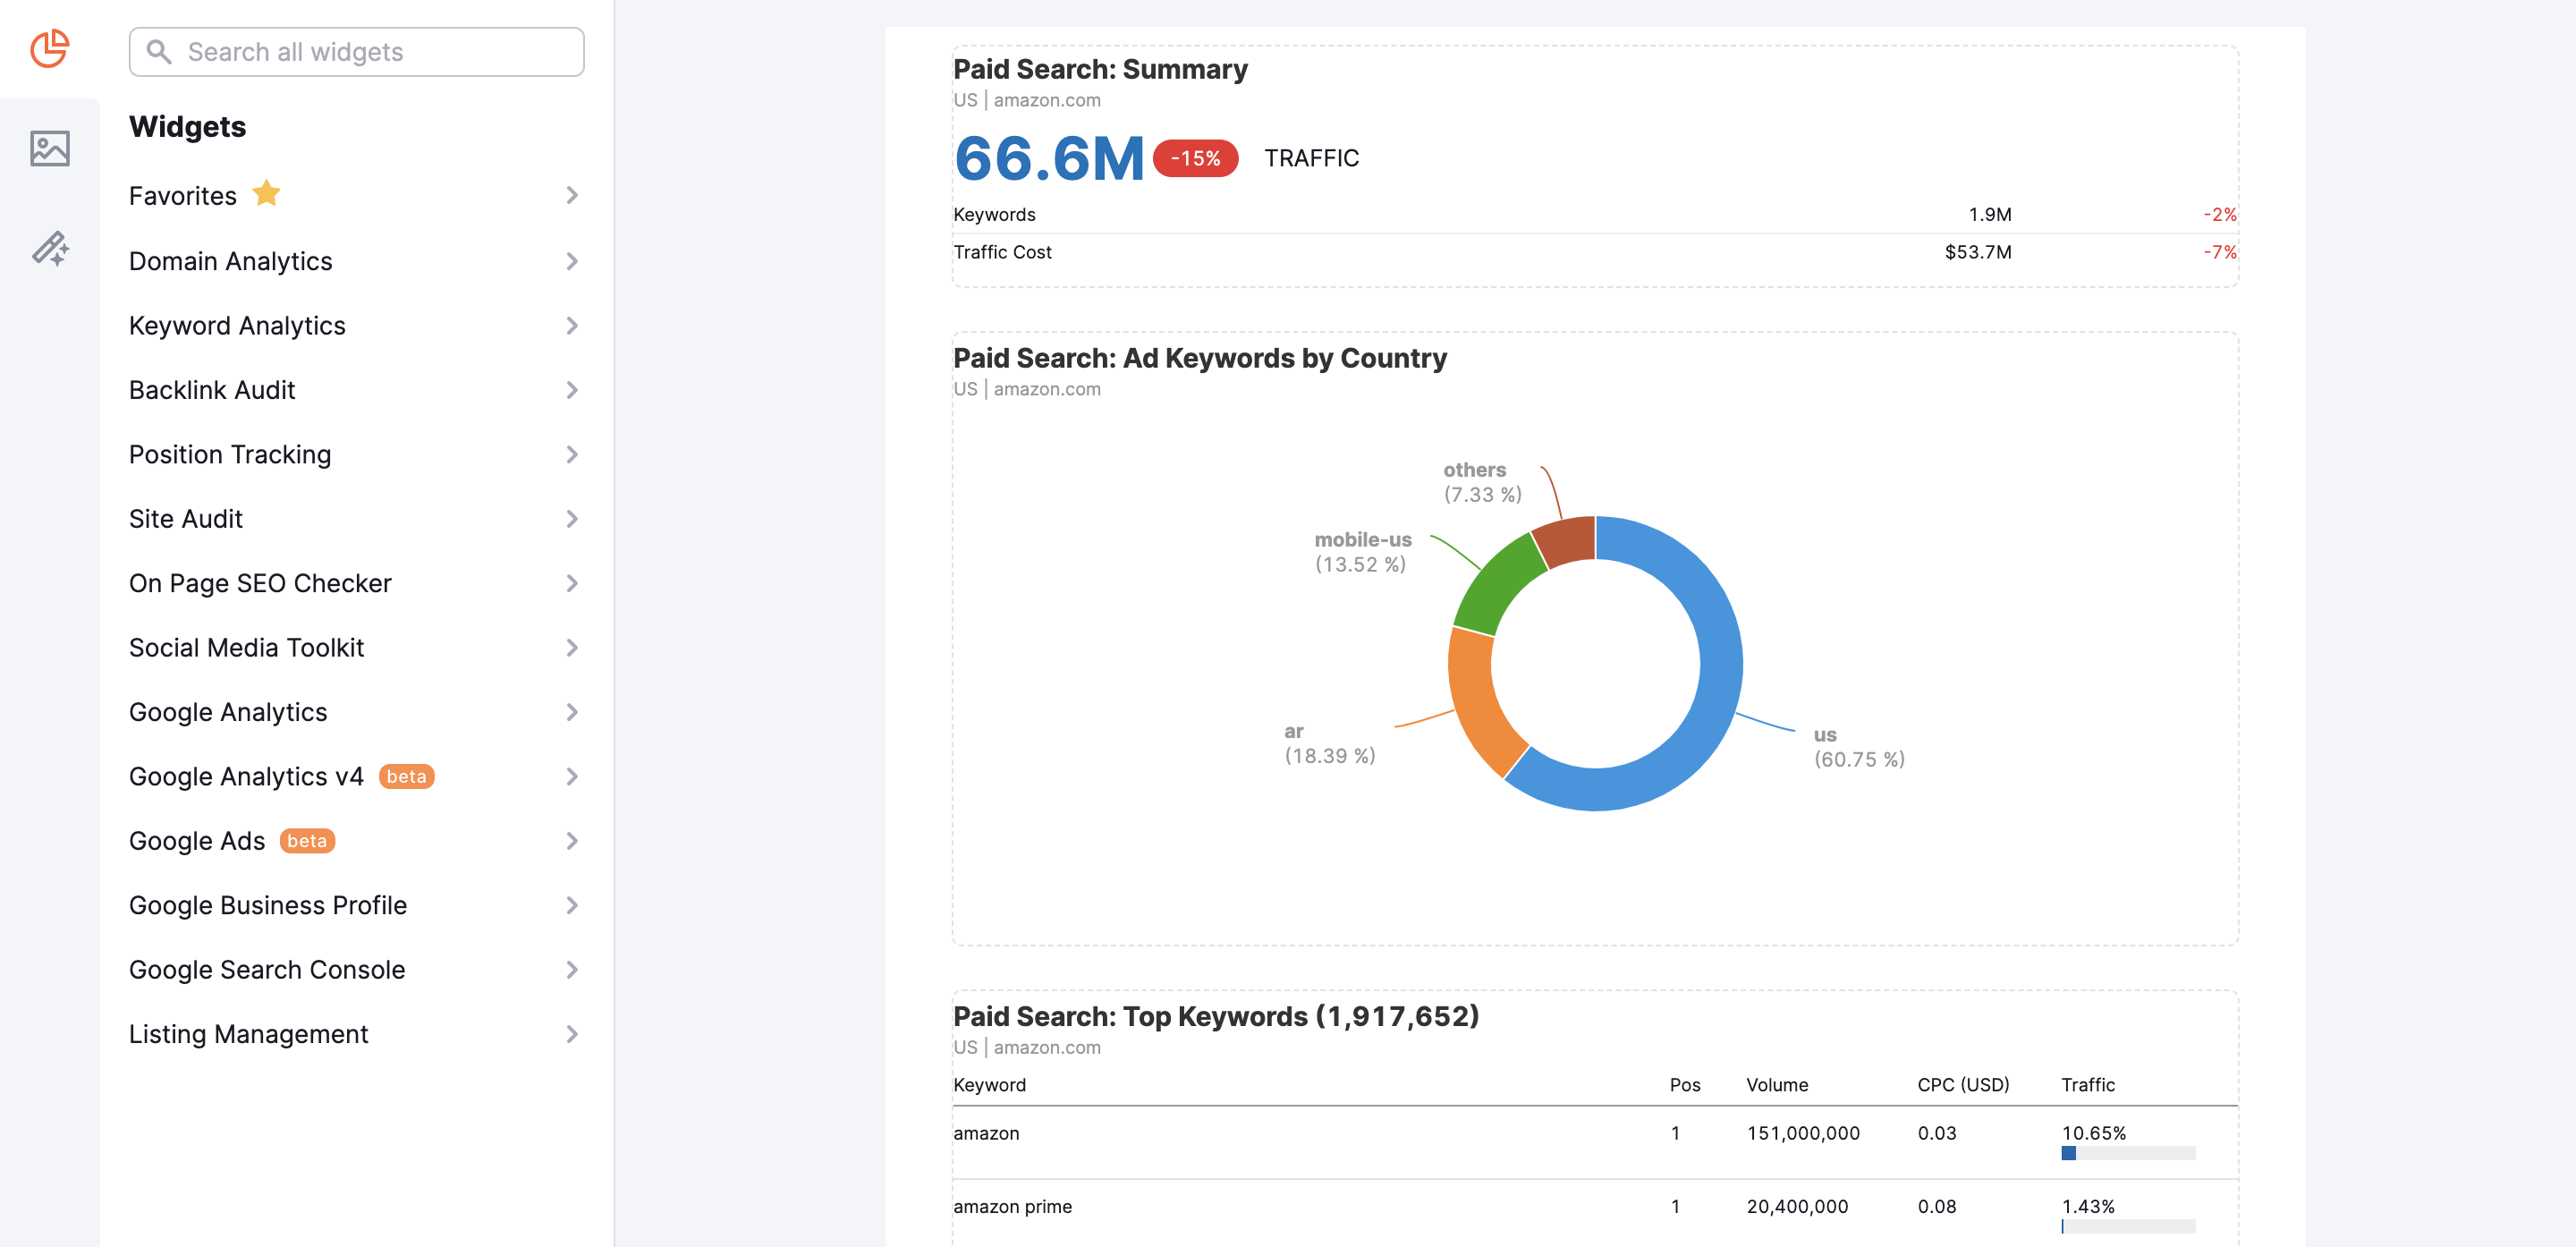Image resolution: width=2576 pixels, height=1247 pixels.
Task: Click the beta badge on Google Analytics v4
Action: click(x=407, y=776)
